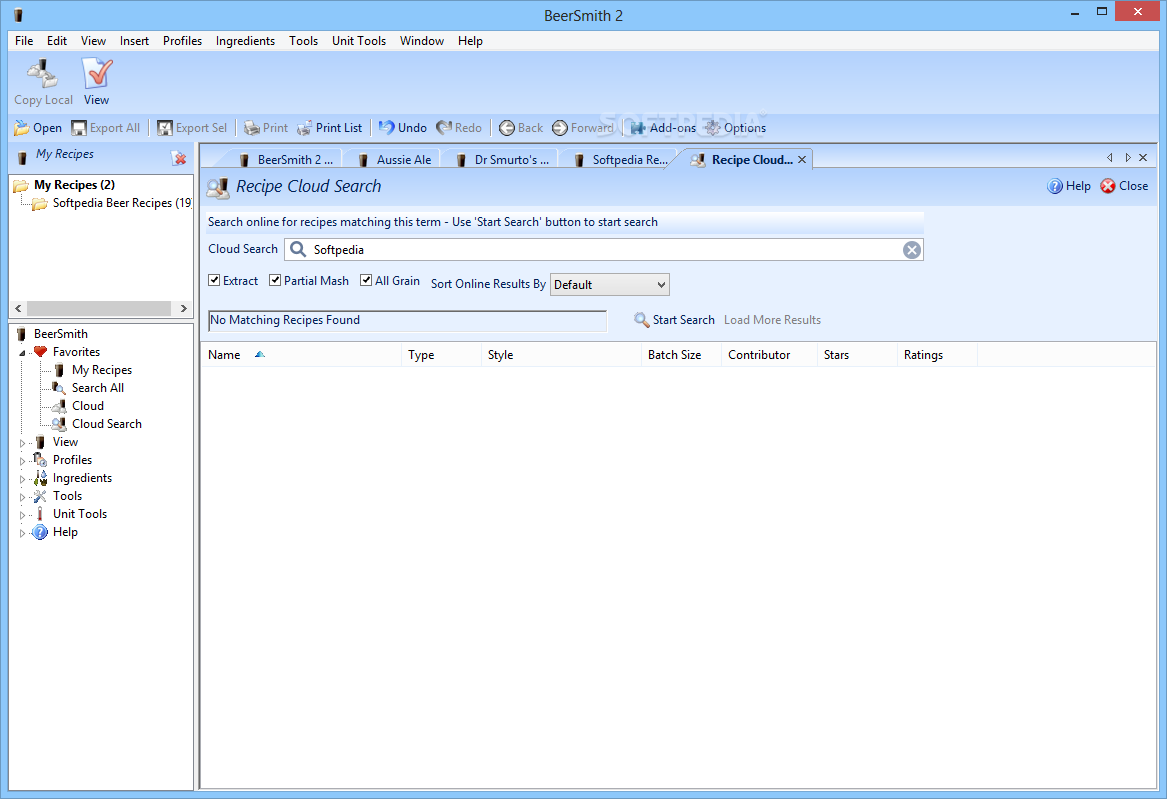Open a file with the Open toolbar button
The height and width of the screenshot is (799, 1167).
coord(38,128)
